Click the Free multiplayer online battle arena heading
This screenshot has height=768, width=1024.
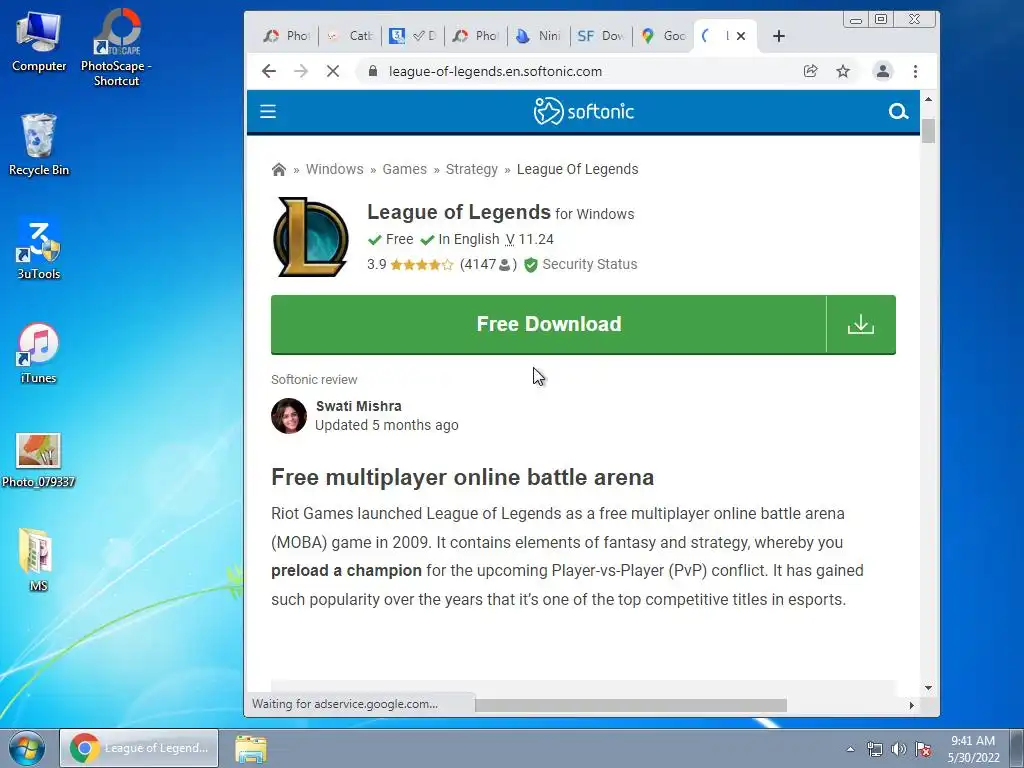click(x=462, y=477)
